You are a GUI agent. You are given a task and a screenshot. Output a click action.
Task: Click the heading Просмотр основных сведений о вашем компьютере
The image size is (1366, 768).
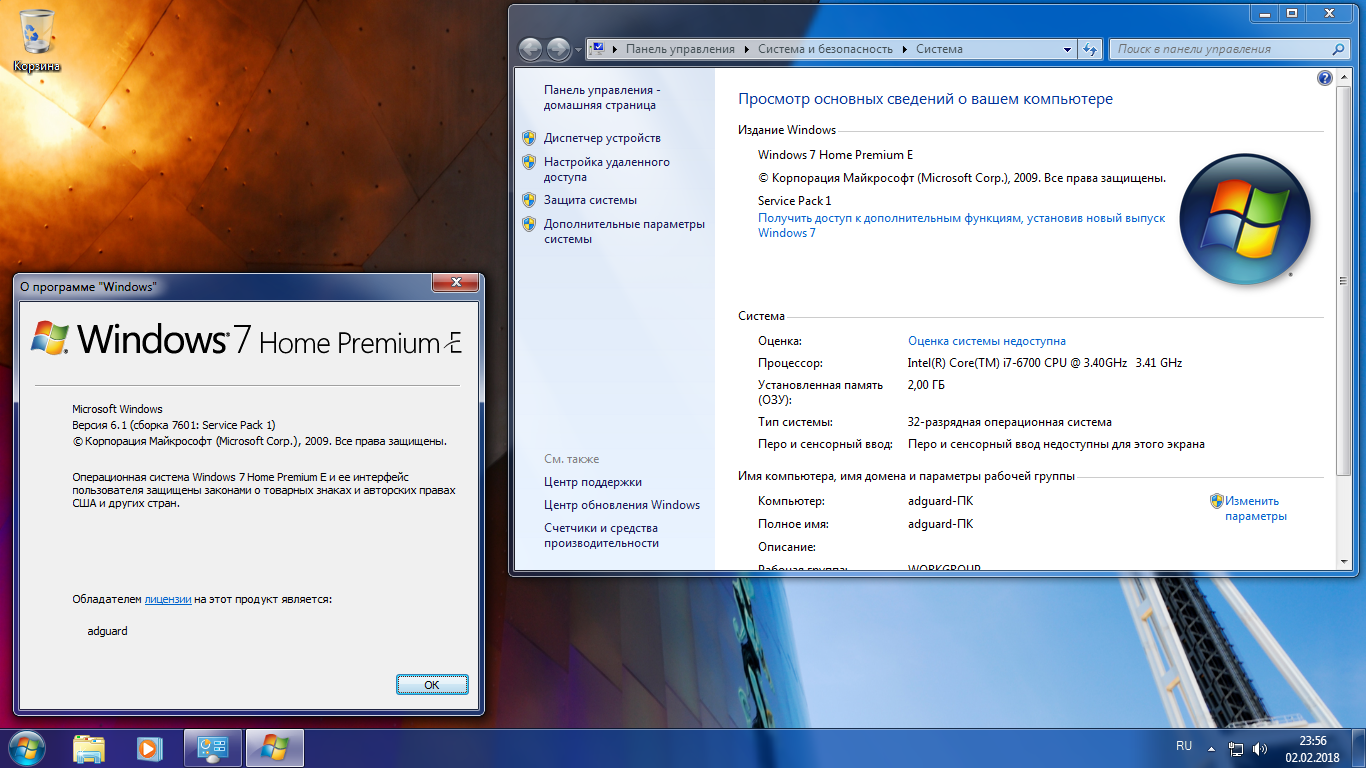click(925, 99)
